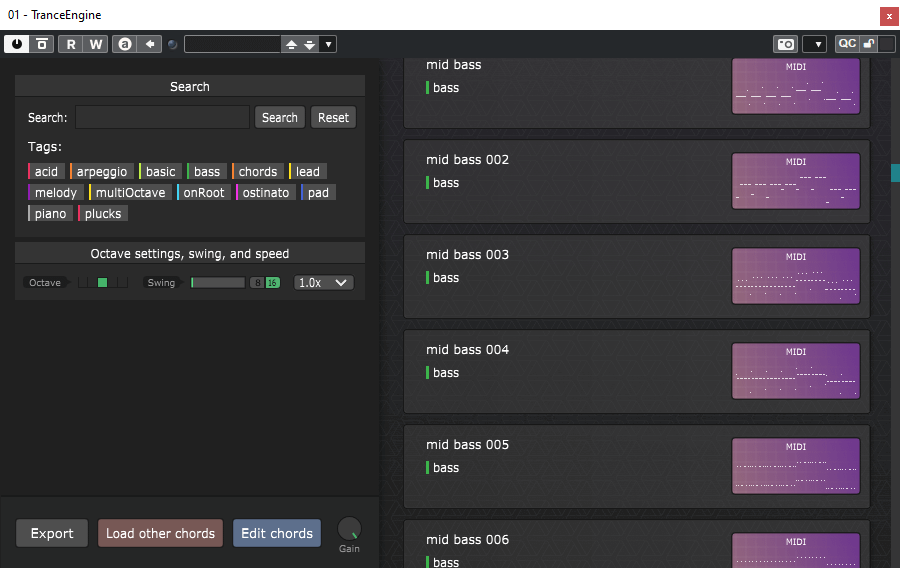Select the arpeggio tag

pyautogui.click(x=102, y=172)
